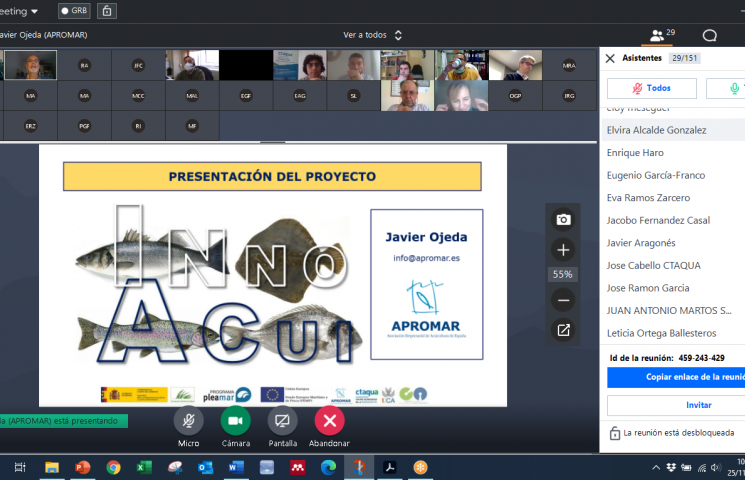The width and height of the screenshot is (745, 480).
Task: Open Microsoft Edge from the taskbar
Action: [x=328, y=468]
